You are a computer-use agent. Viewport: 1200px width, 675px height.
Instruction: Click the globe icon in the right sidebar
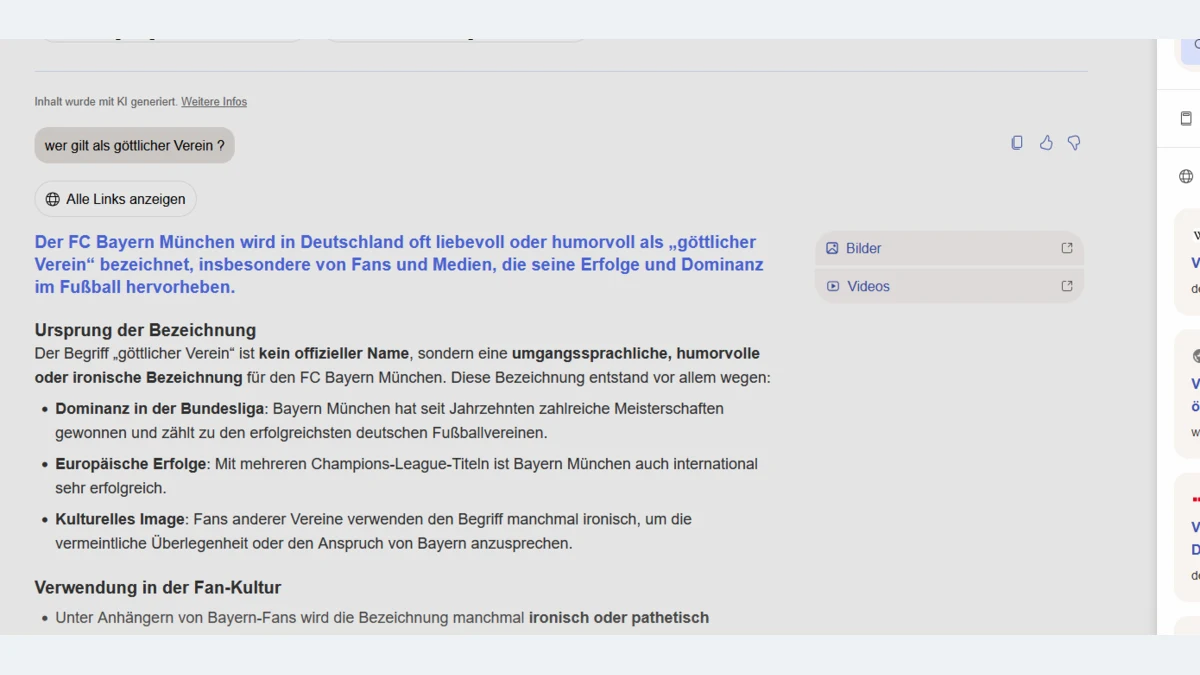[1186, 177]
